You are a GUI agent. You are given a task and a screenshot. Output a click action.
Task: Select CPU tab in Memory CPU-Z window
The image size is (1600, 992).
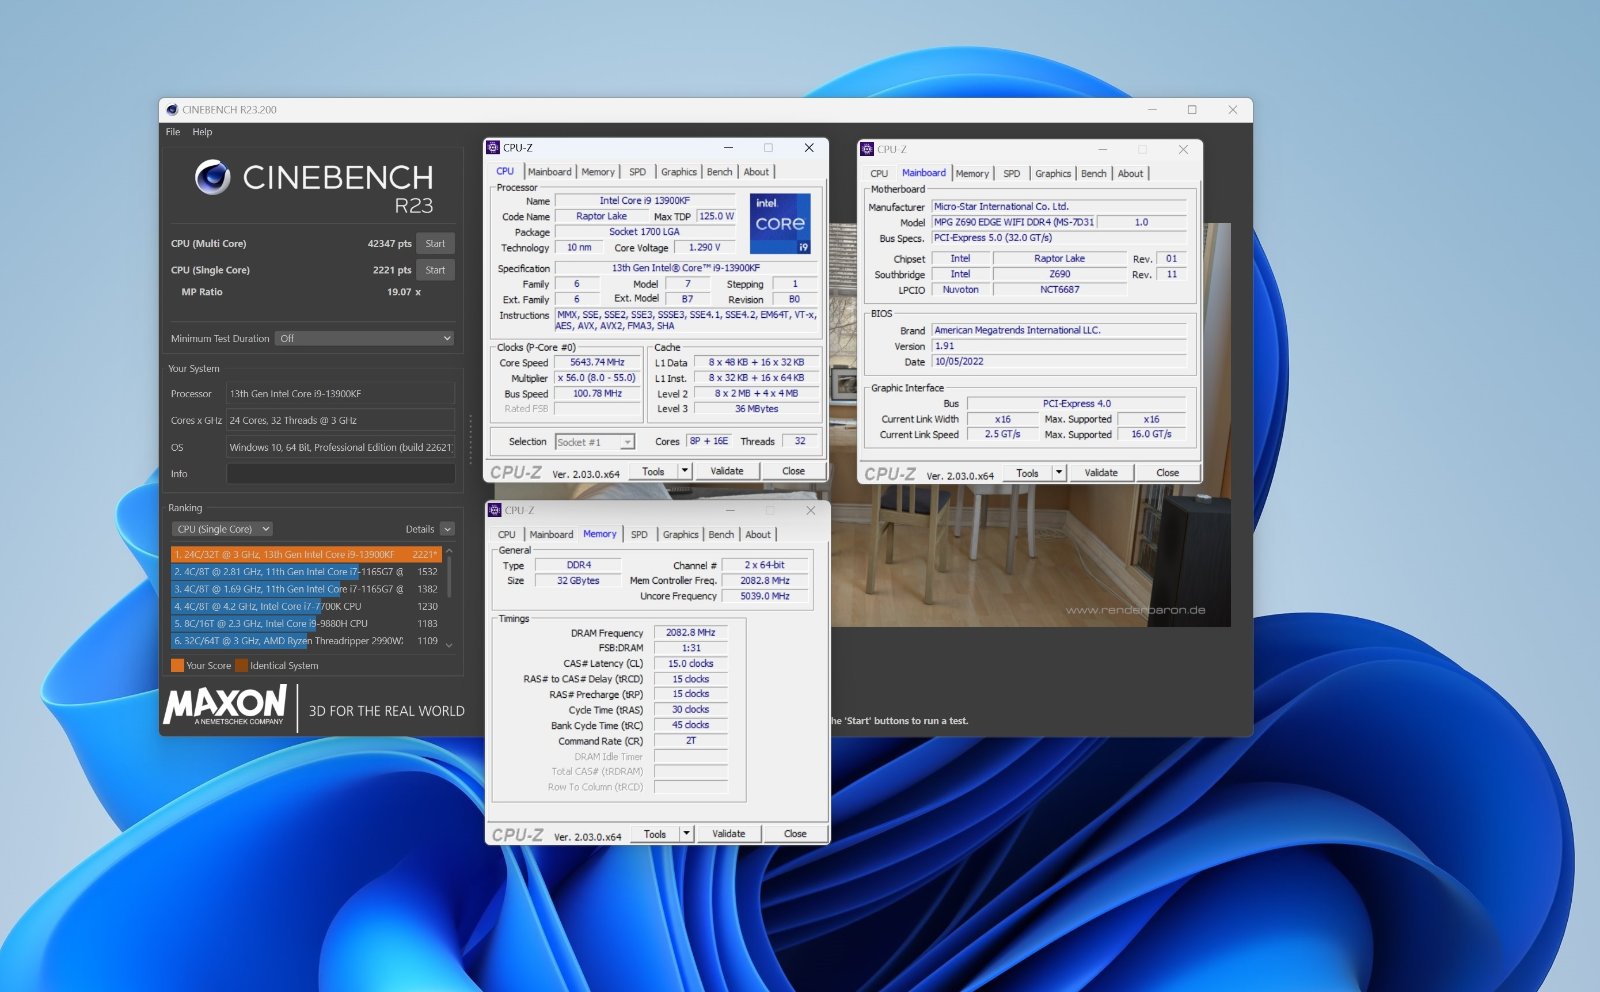pos(507,535)
